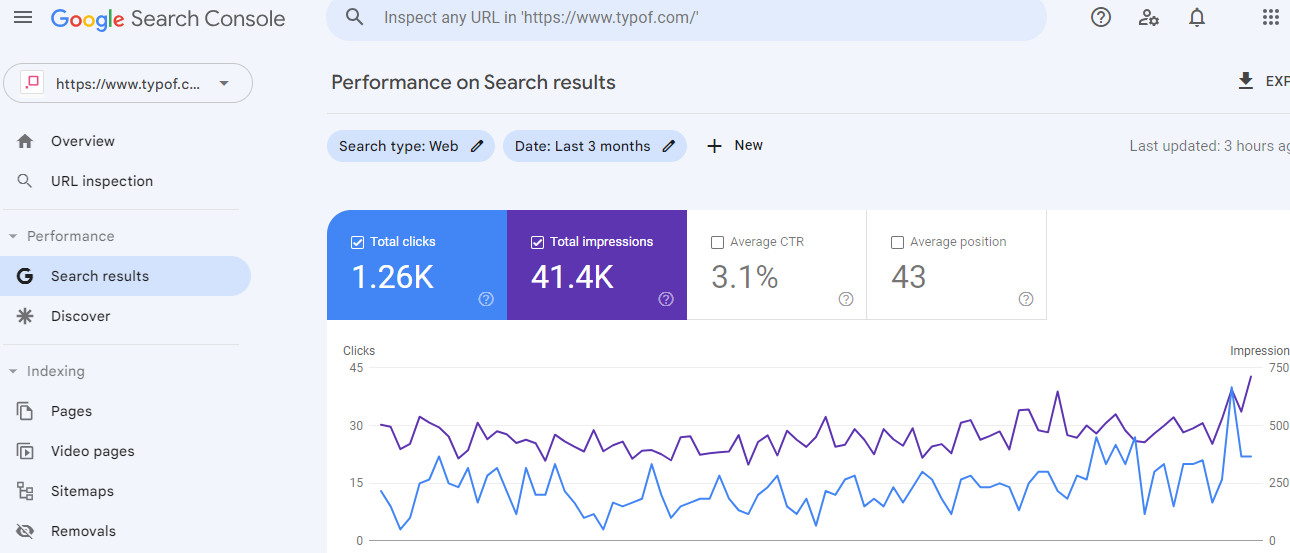Uncheck the Total impressions checkbox
The width and height of the screenshot is (1290, 553).
tap(537, 242)
